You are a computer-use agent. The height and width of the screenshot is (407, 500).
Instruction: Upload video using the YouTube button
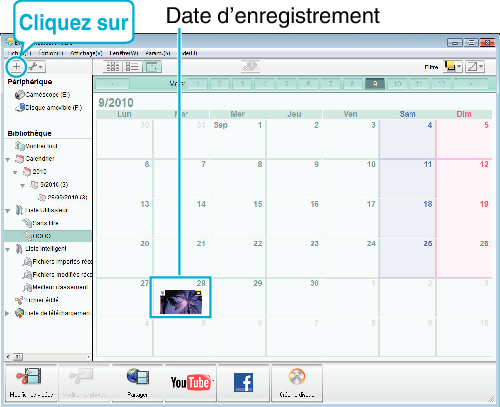(191, 383)
